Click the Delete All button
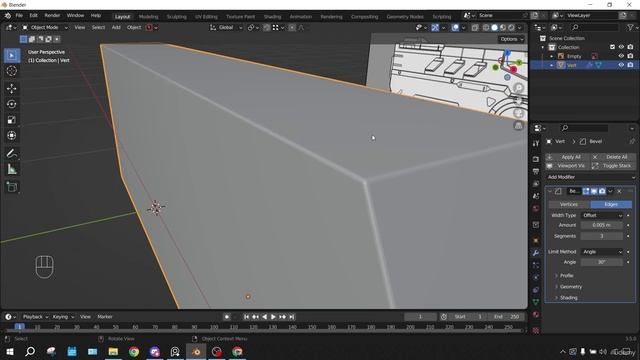Image resolution: width=640 pixels, height=360 pixels. (613, 157)
